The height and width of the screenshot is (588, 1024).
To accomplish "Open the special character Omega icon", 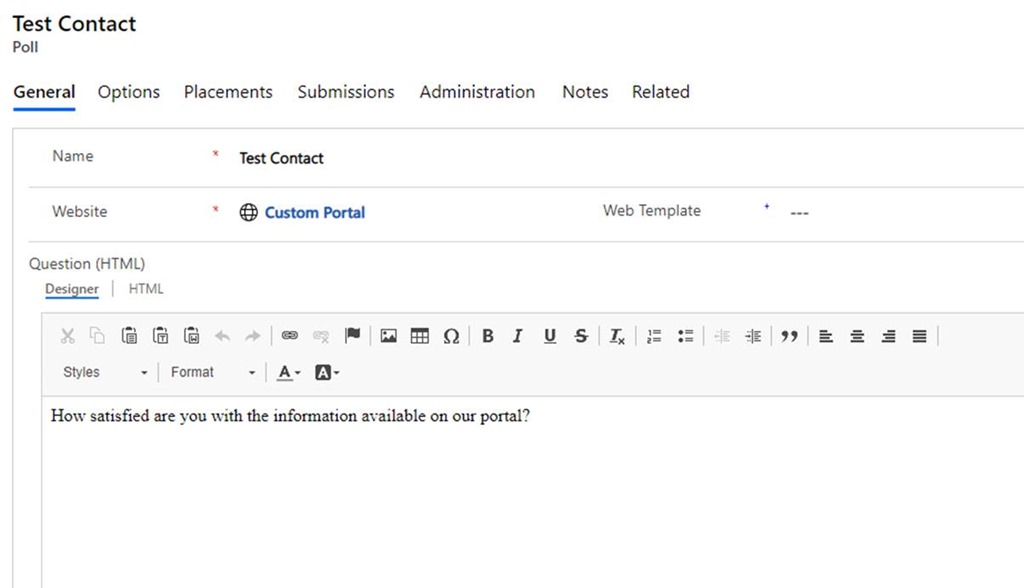I will point(451,337).
